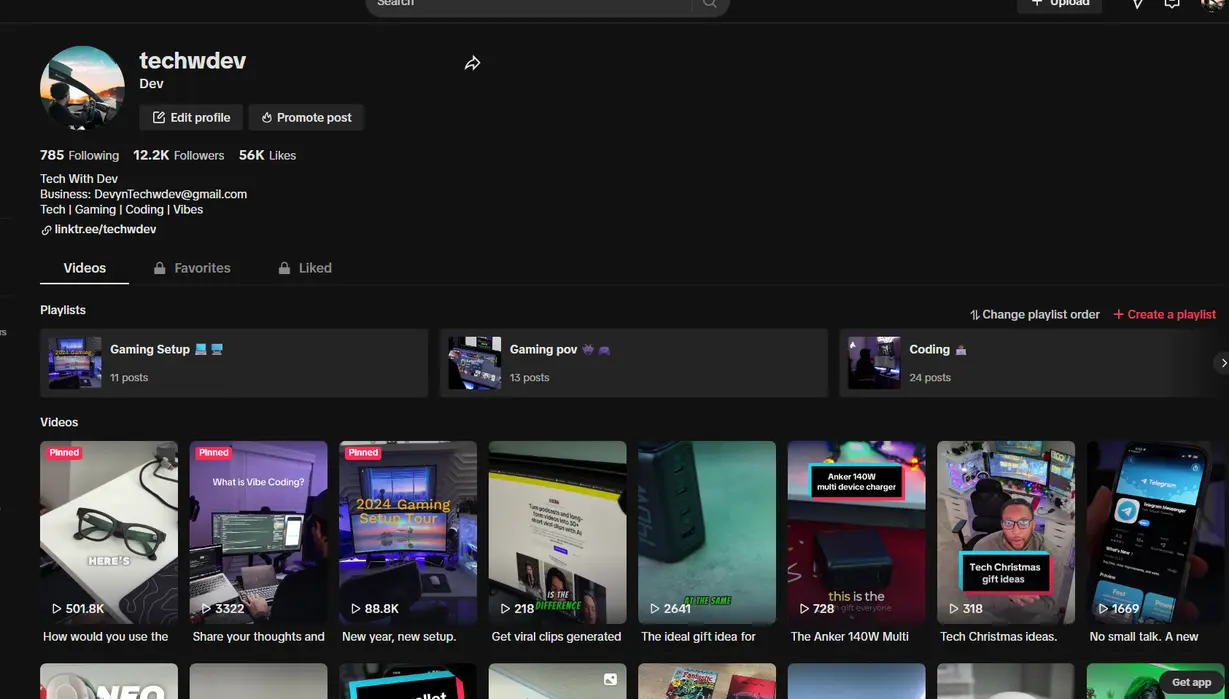Click Create a playlist
This screenshot has height=699, width=1229.
point(1165,314)
